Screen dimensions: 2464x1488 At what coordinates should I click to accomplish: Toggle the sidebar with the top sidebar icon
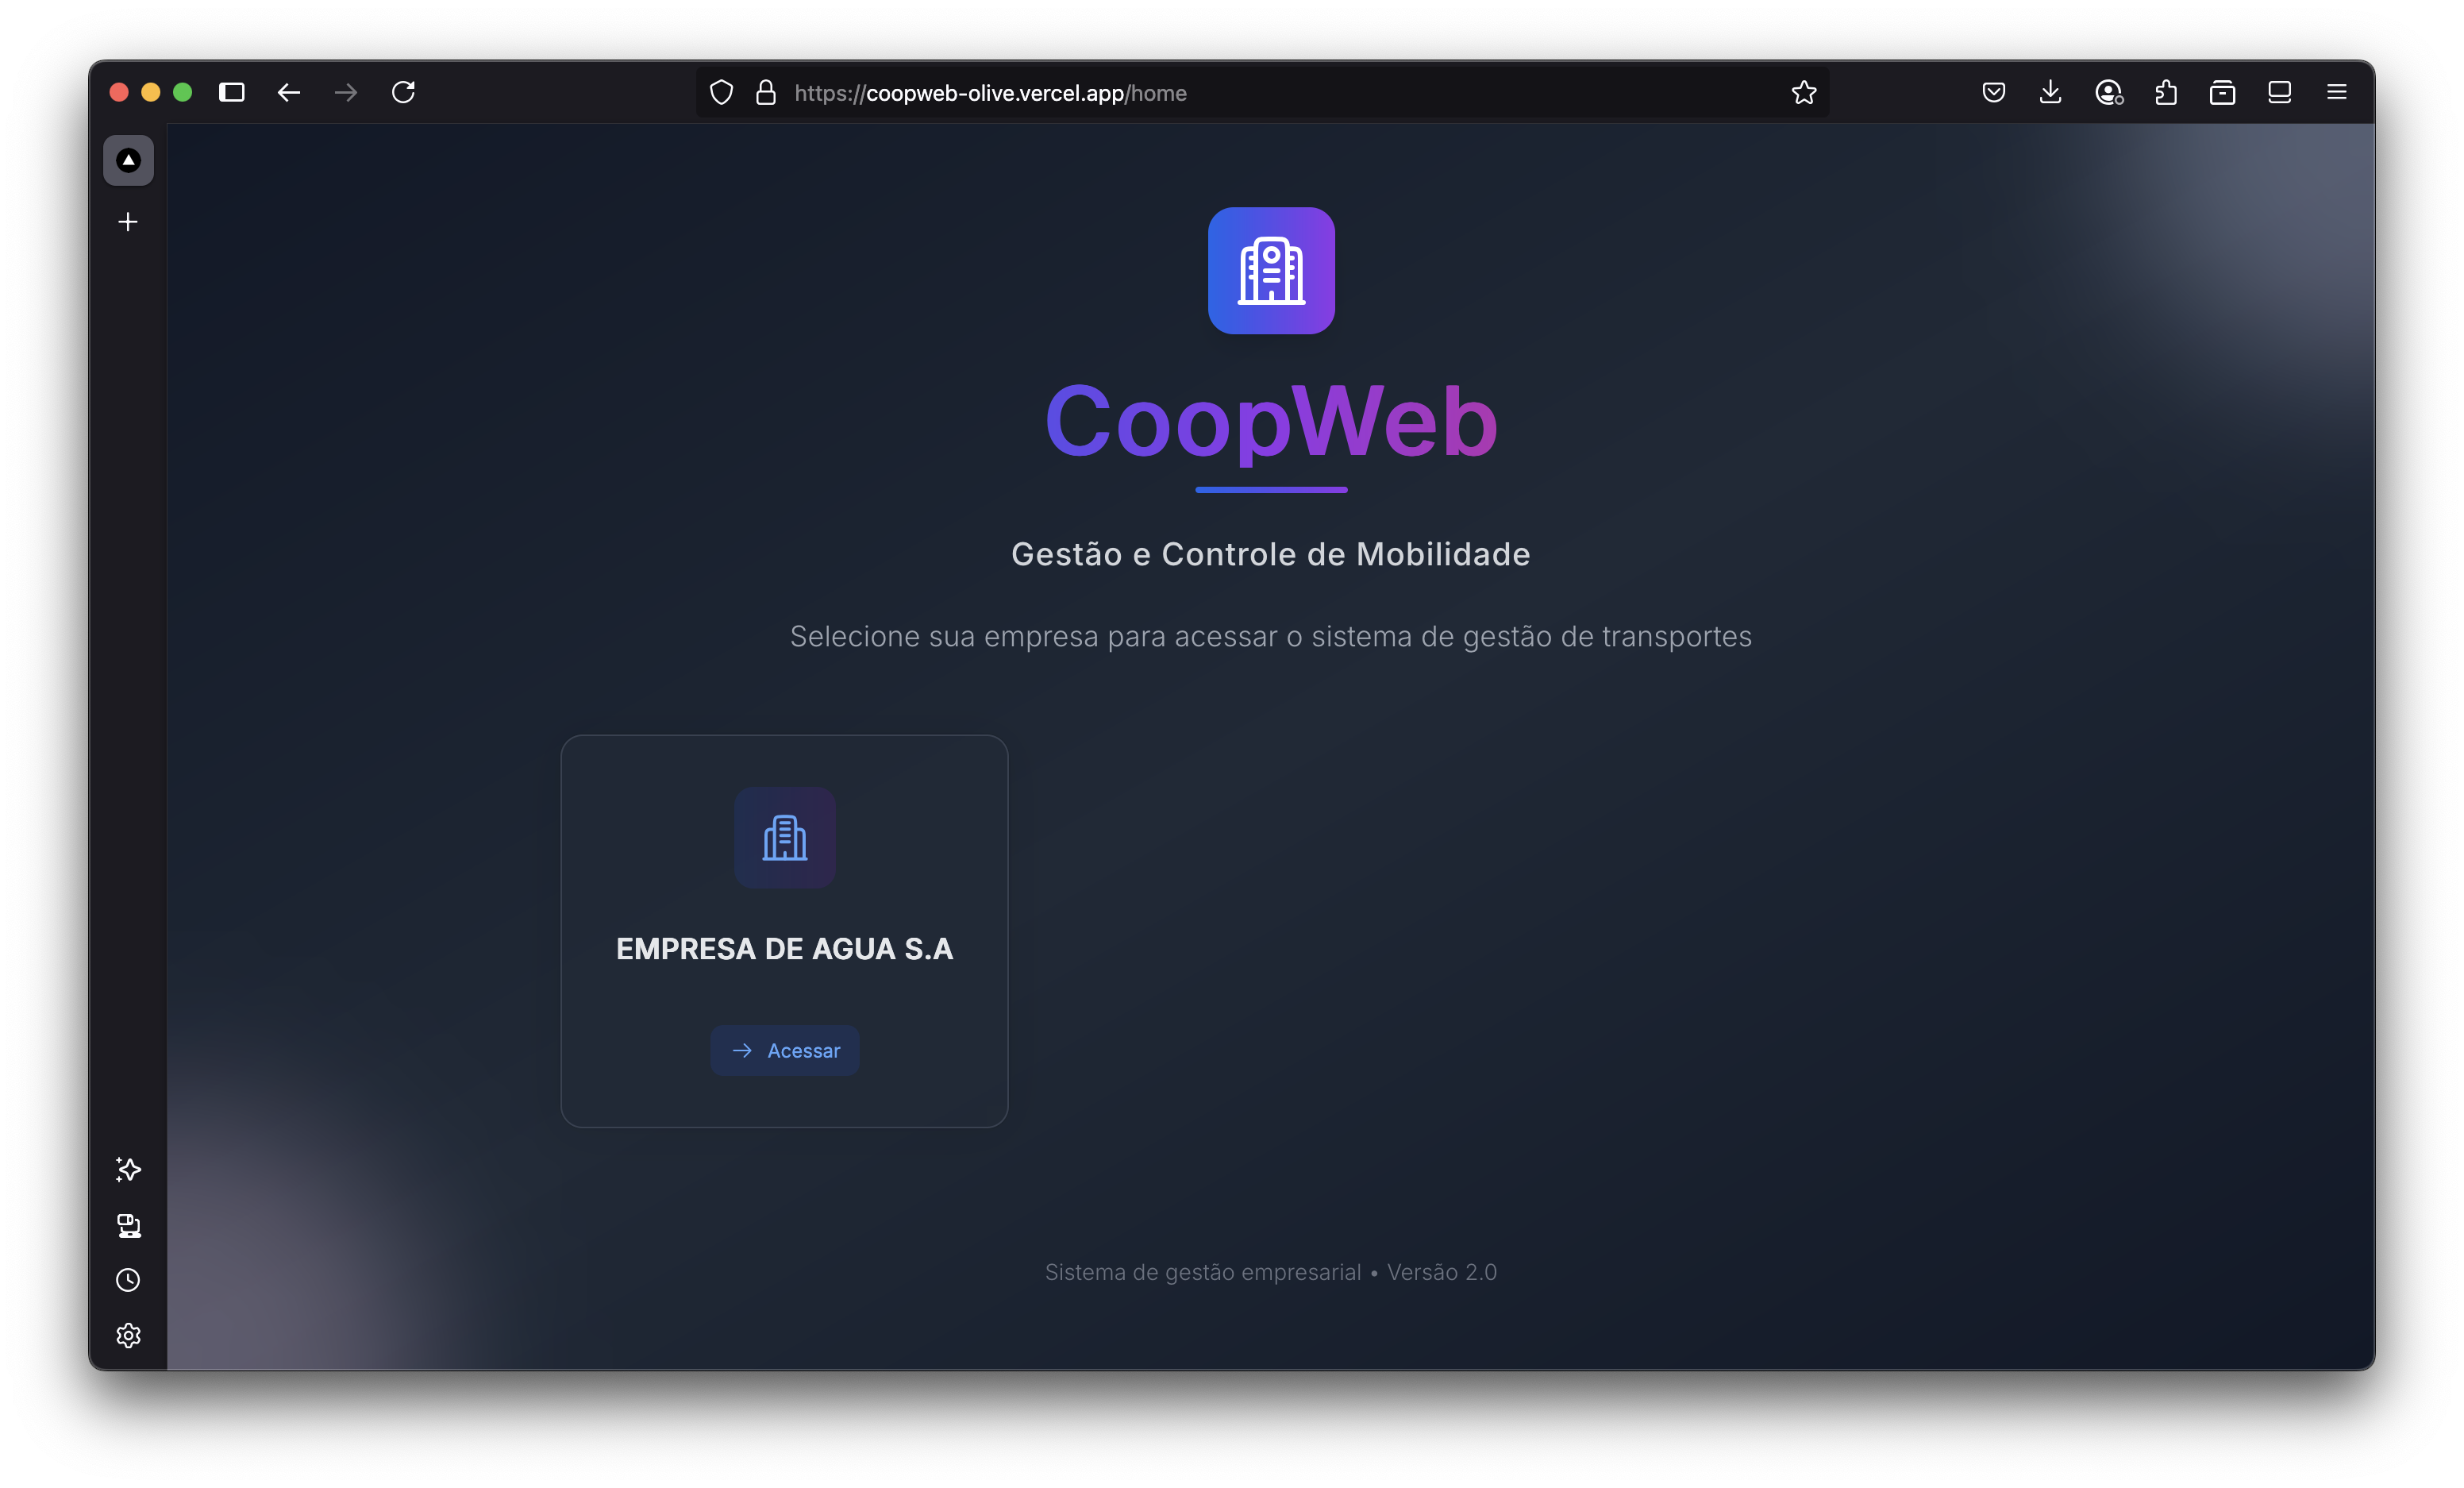[231, 92]
